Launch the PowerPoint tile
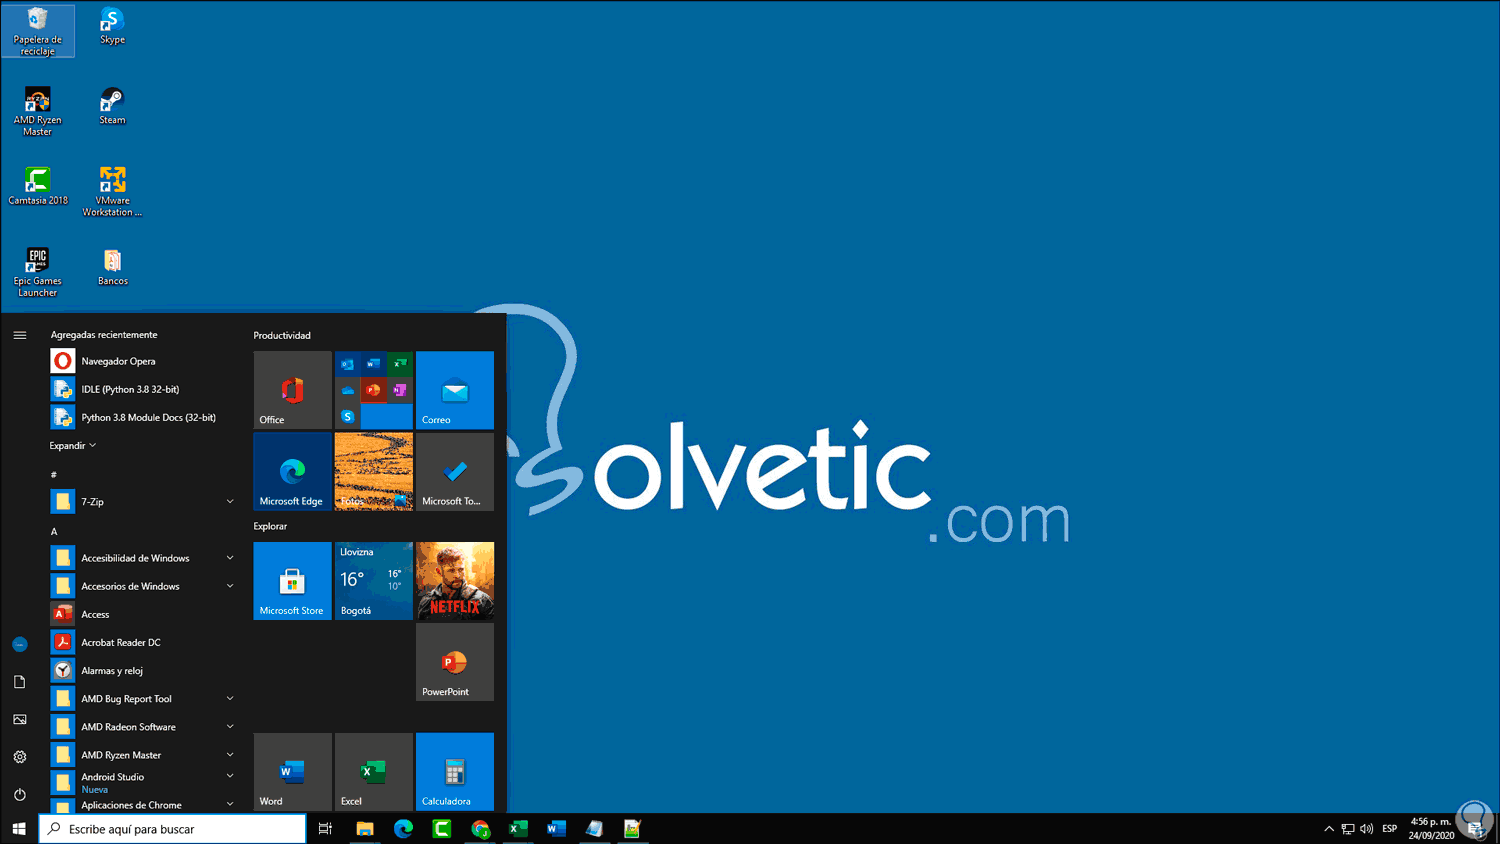 point(455,662)
